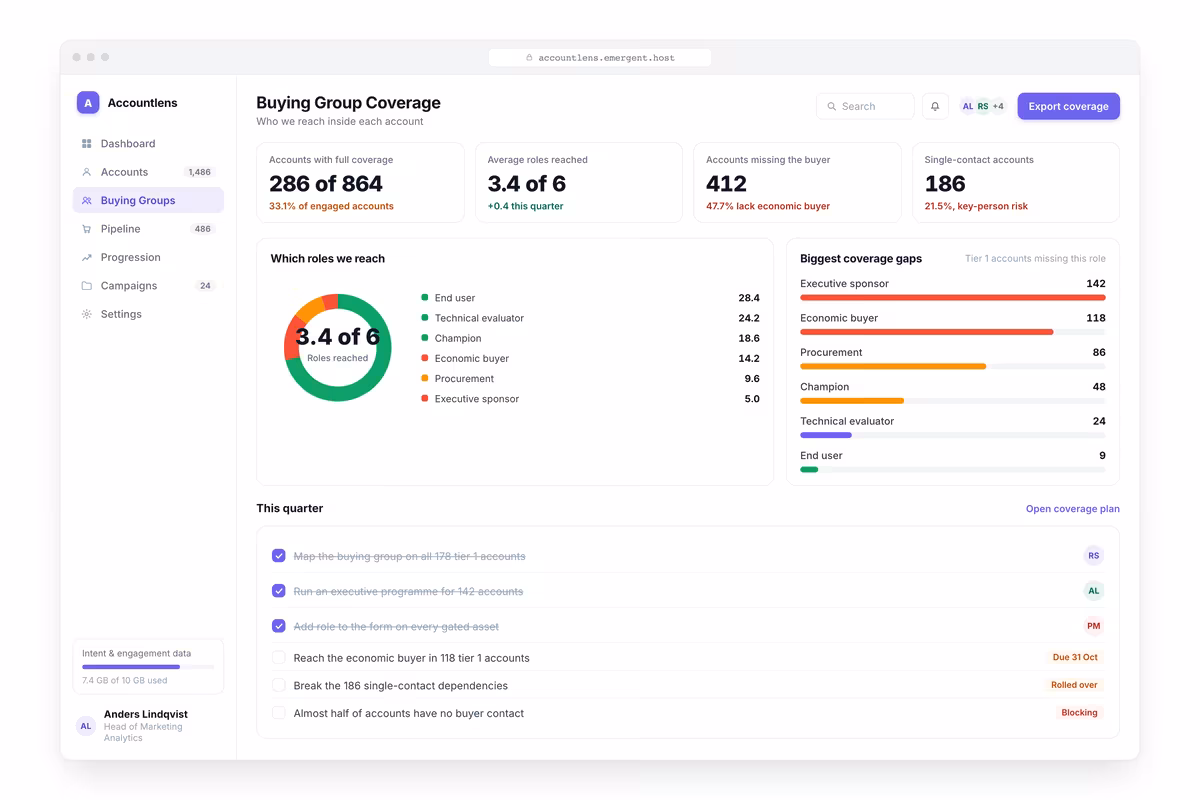Image resolution: width=1200 pixels, height=800 pixels.
Task: Check 'Almost half of accounts' task
Action: (279, 713)
